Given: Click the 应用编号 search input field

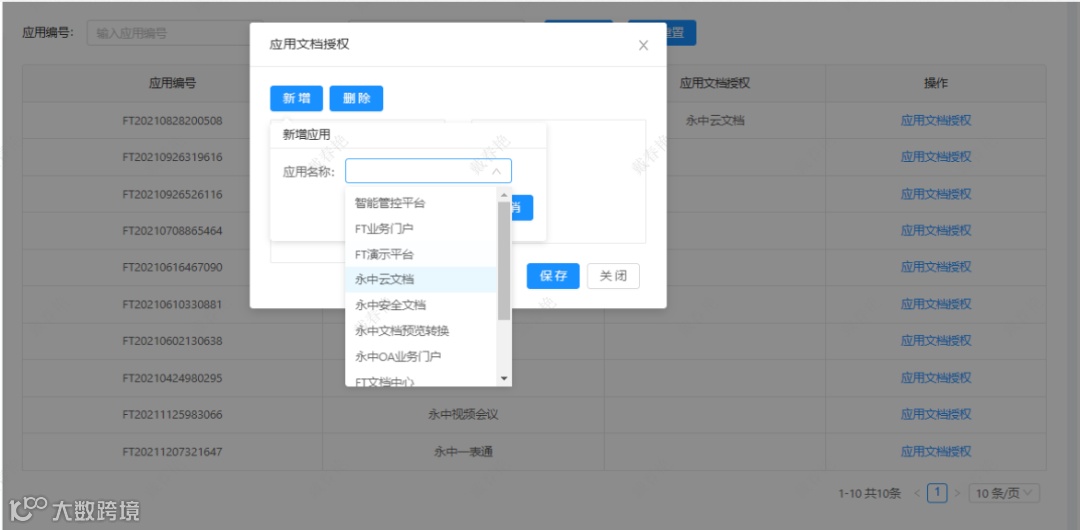Looking at the screenshot, I should (x=176, y=33).
